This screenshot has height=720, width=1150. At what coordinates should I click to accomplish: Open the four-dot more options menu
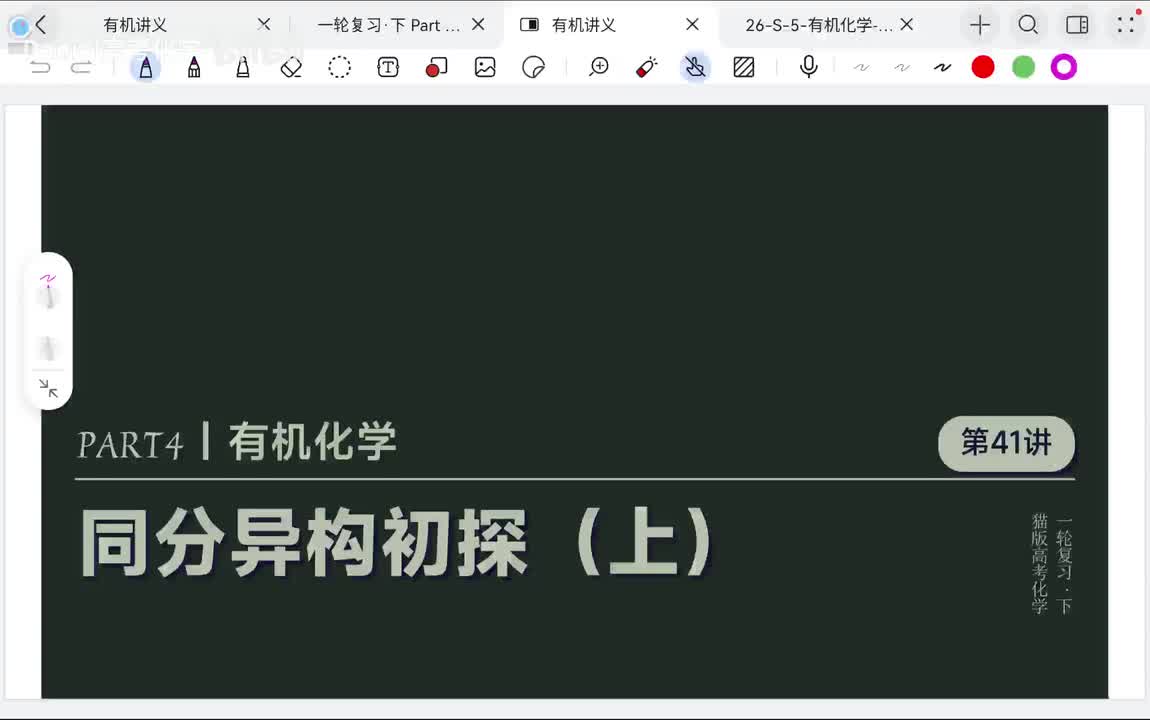[1125, 25]
